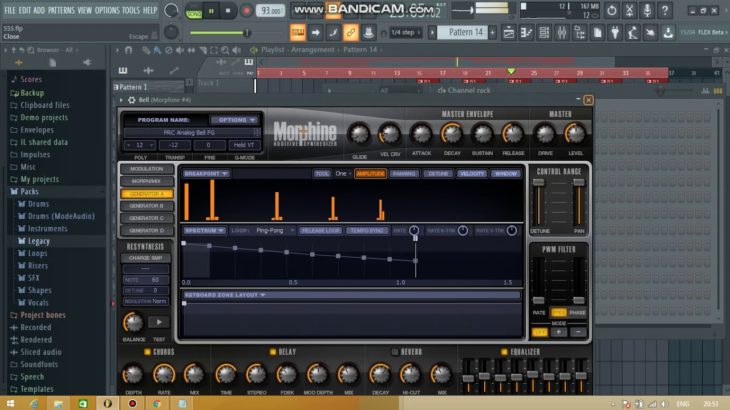Open the plugin picker plug icon
This screenshot has width=730, height=410.
(x=615, y=33)
